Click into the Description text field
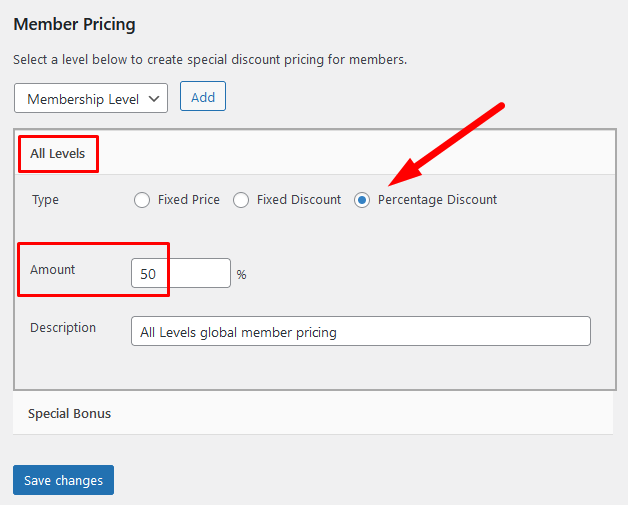This screenshot has width=628, height=505. pyautogui.click(x=360, y=332)
